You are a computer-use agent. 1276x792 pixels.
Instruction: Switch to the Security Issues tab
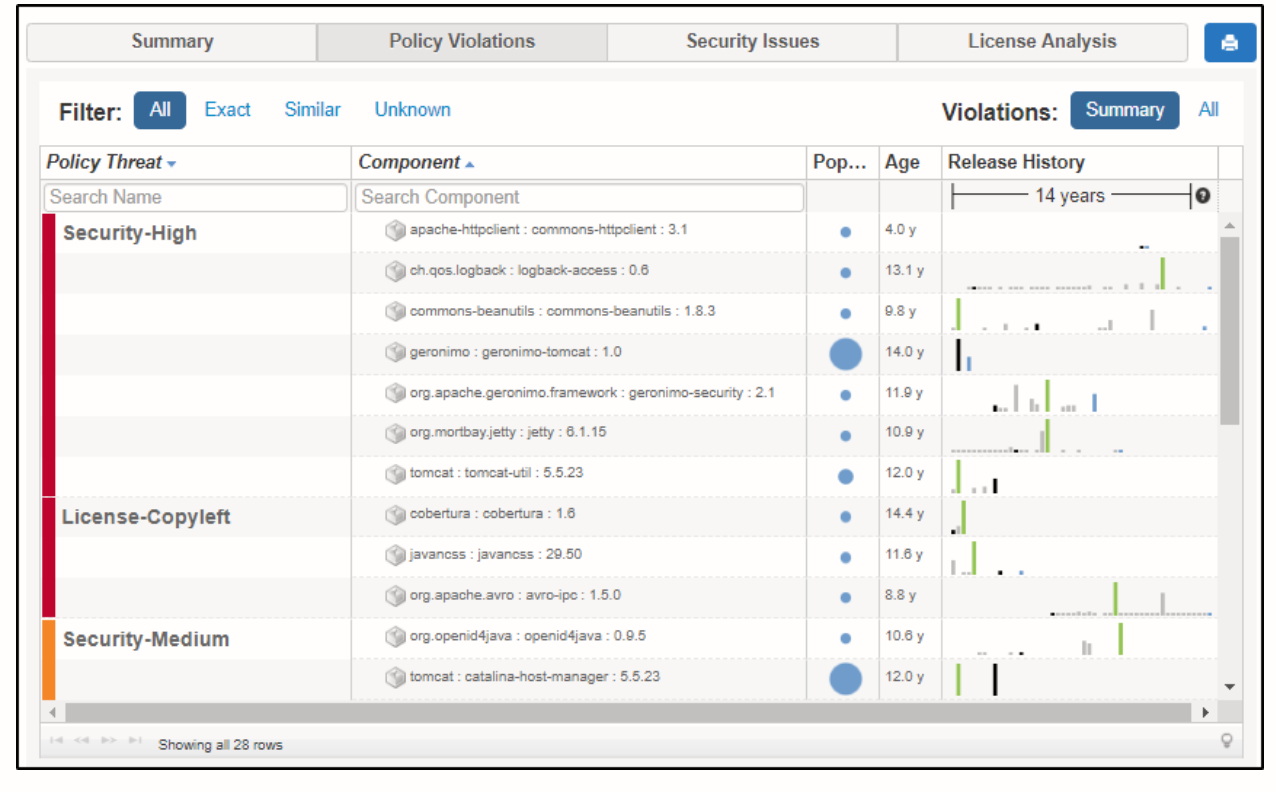tap(752, 41)
